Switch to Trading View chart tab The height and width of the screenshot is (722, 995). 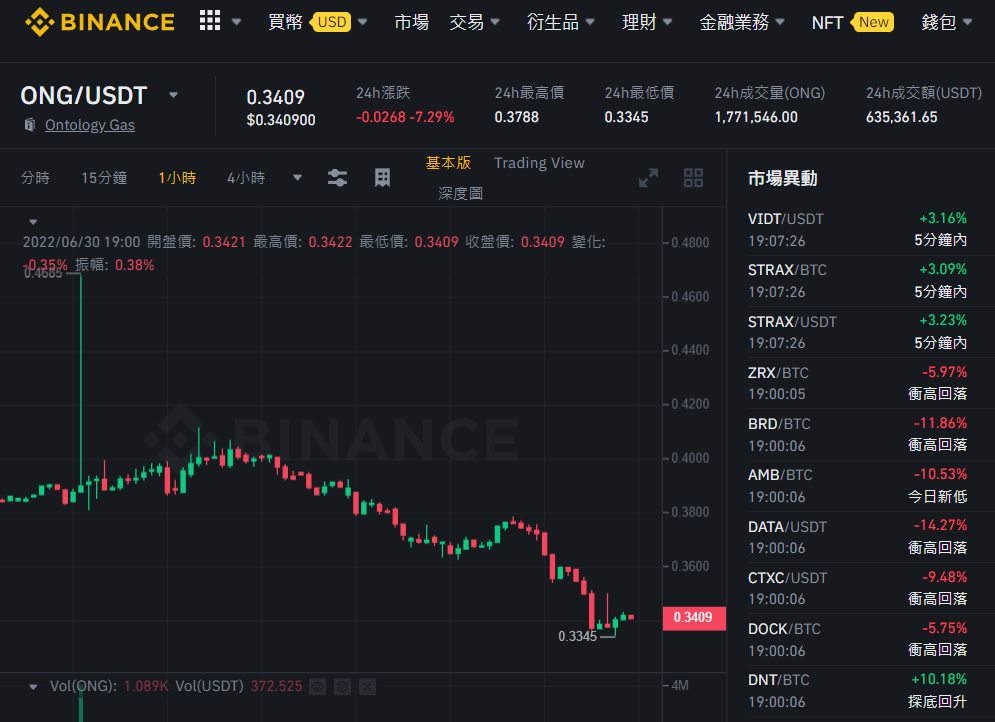tap(539, 163)
